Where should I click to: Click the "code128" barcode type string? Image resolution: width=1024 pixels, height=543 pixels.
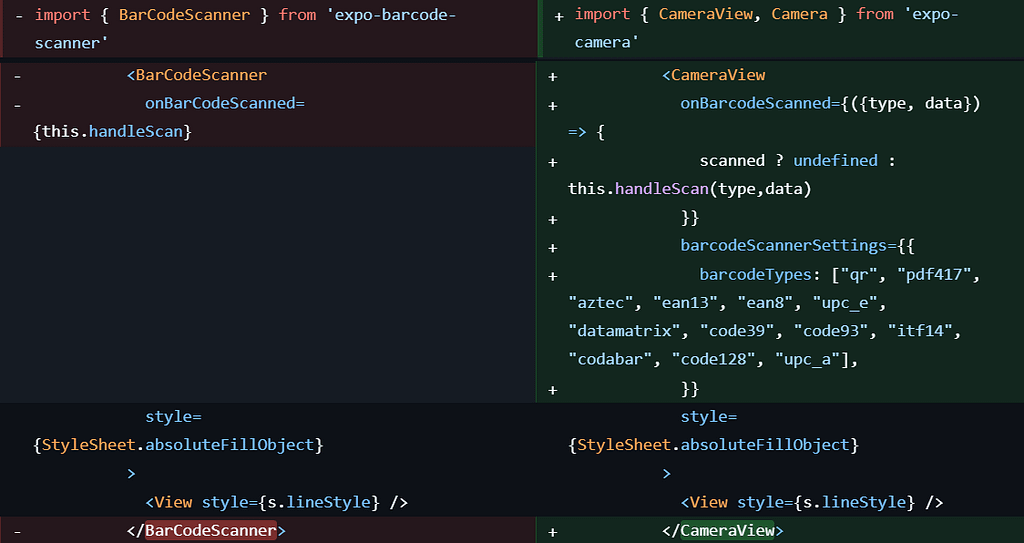pyautogui.click(x=713, y=359)
